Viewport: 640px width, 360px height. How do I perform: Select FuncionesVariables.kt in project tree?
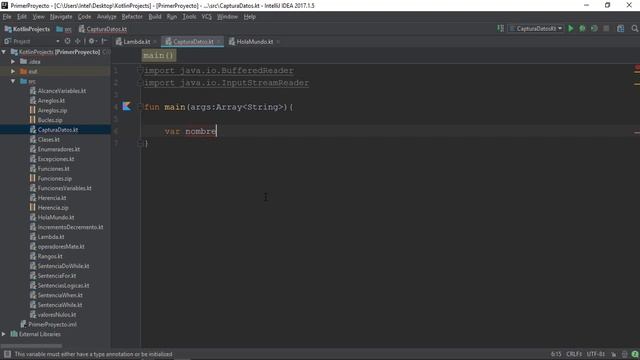pyautogui.click(x=64, y=188)
